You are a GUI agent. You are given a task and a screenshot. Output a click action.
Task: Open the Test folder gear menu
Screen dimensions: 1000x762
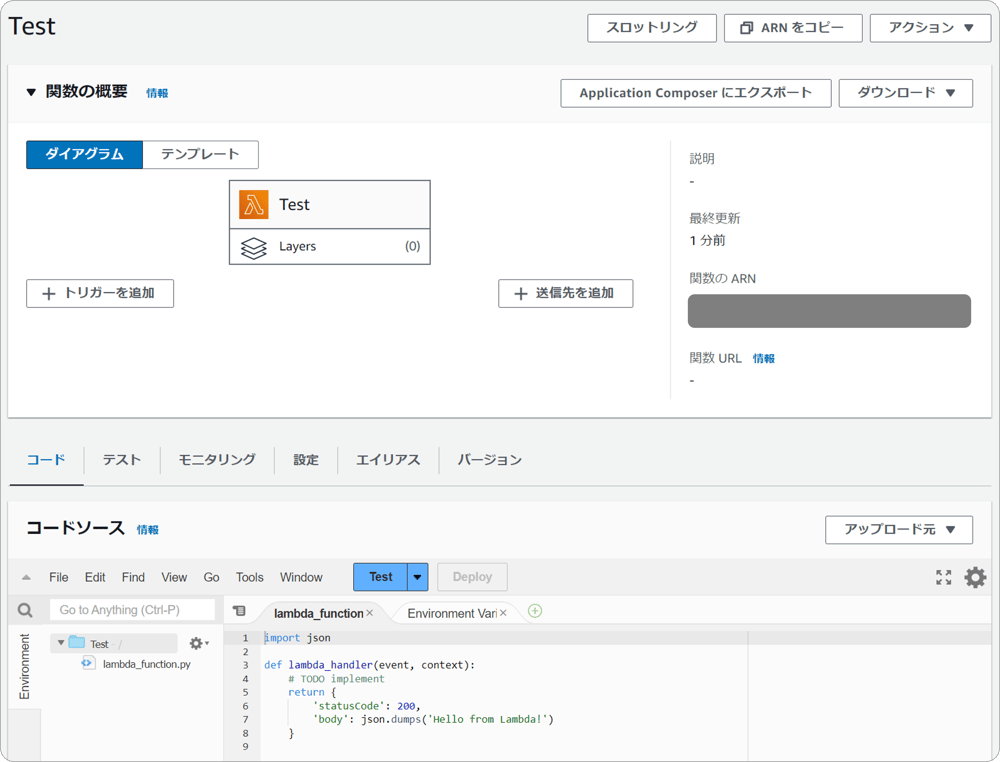pos(198,643)
